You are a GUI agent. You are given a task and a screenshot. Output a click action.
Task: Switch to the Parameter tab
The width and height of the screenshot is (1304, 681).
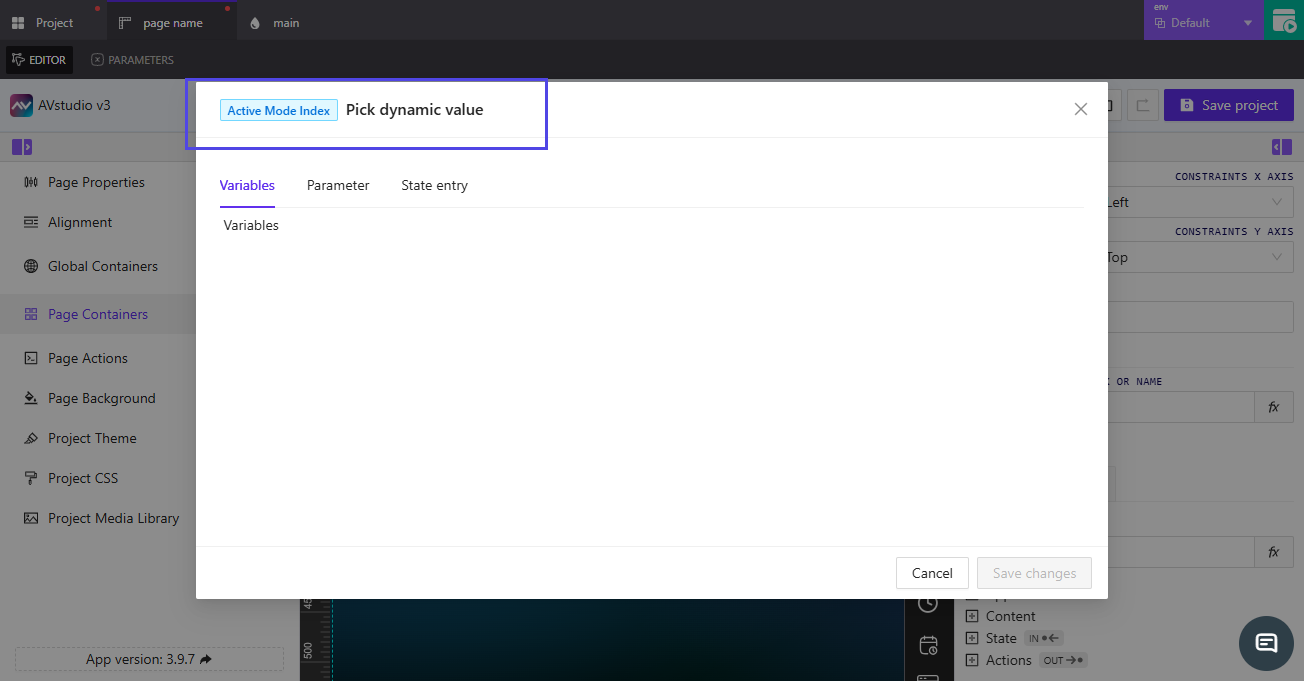tap(337, 185)
